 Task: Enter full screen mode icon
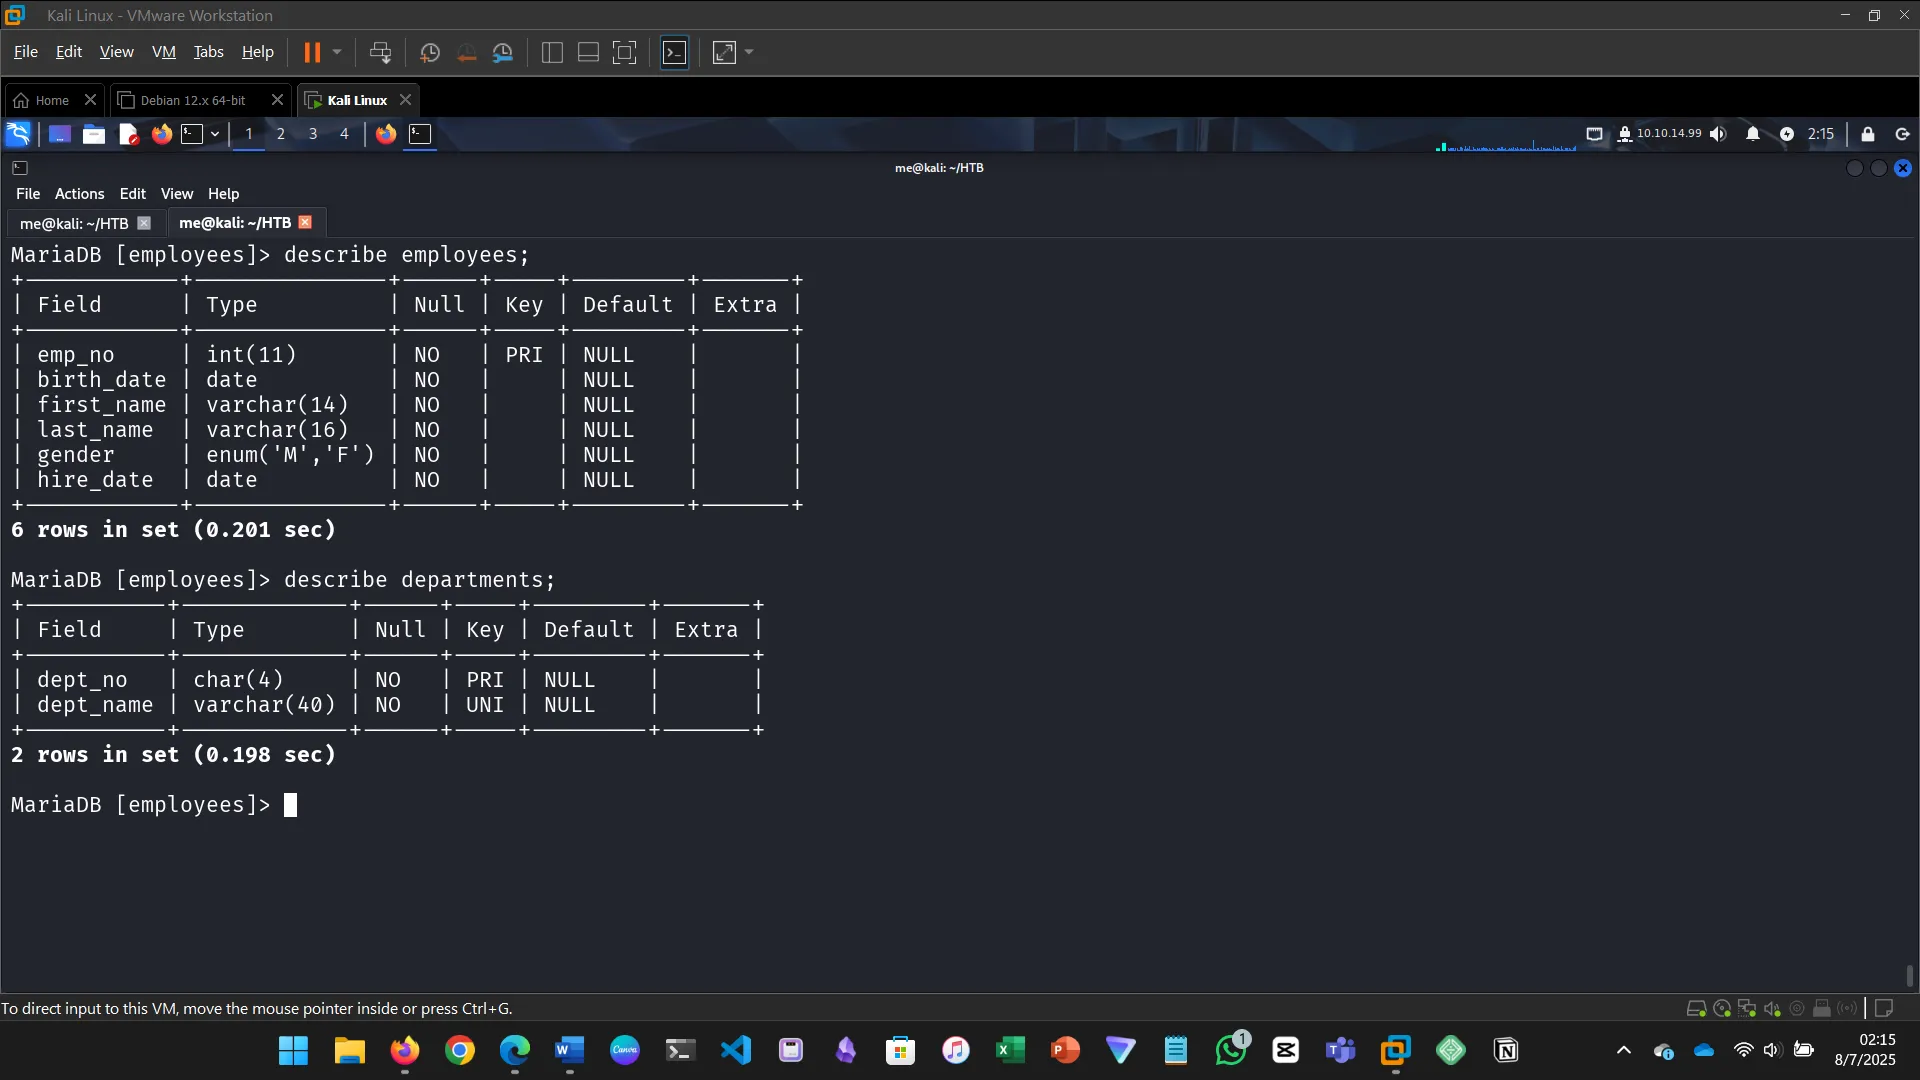[x=624, y=53]
